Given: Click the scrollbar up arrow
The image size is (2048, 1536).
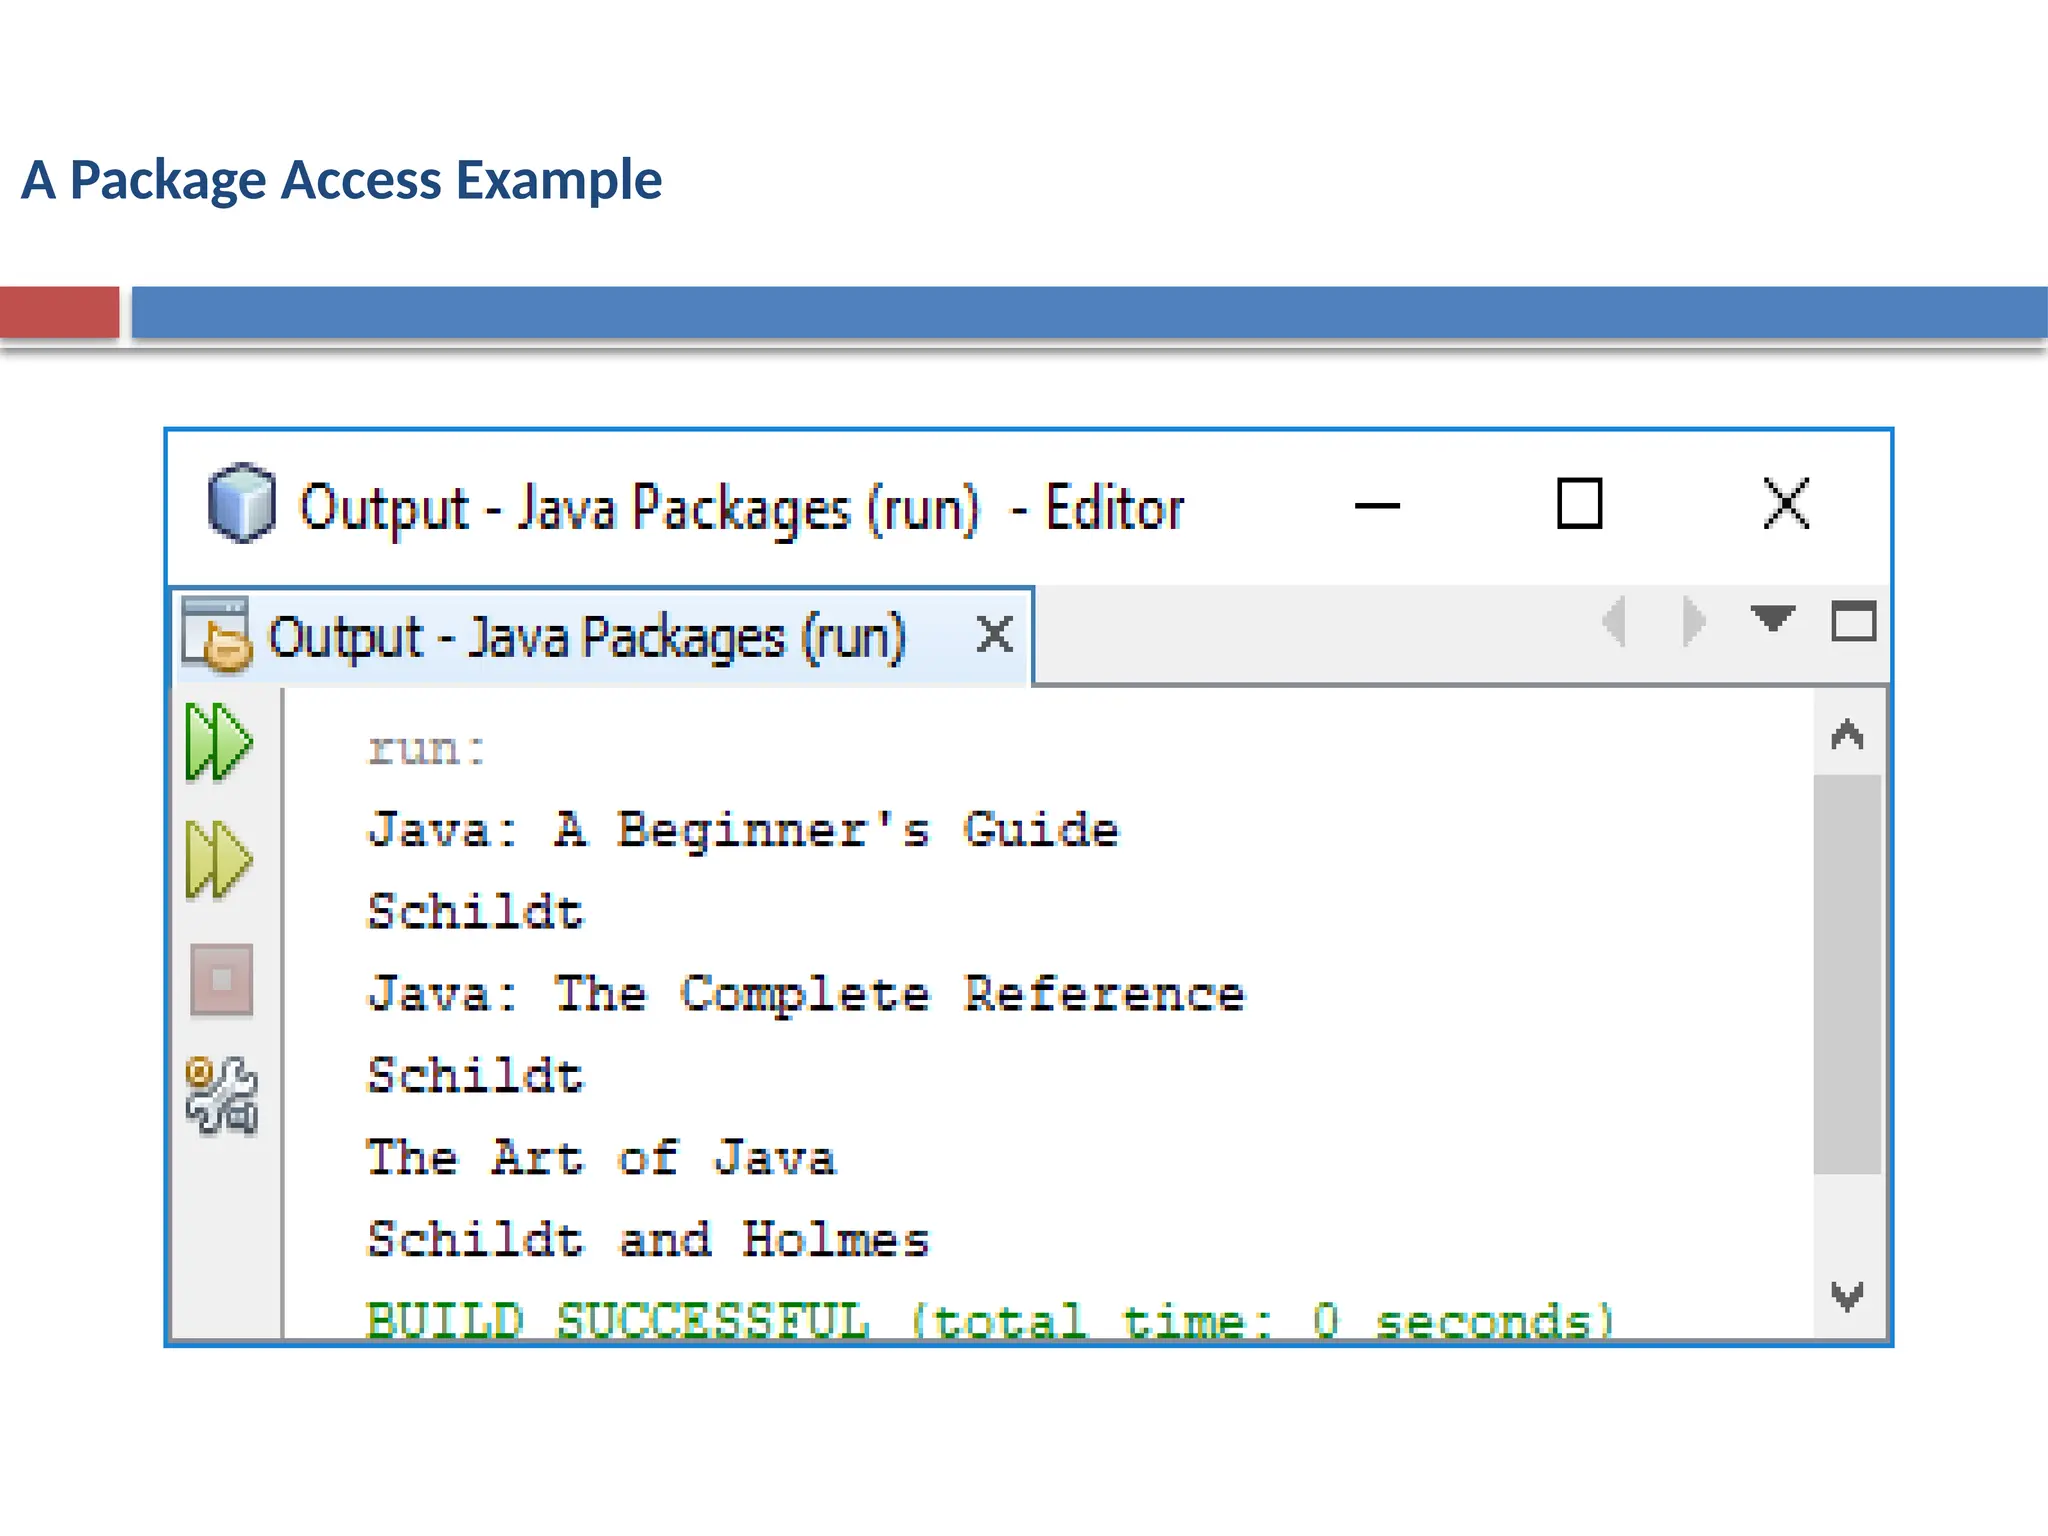Looking at the screenshot, I should point(1847,735).
